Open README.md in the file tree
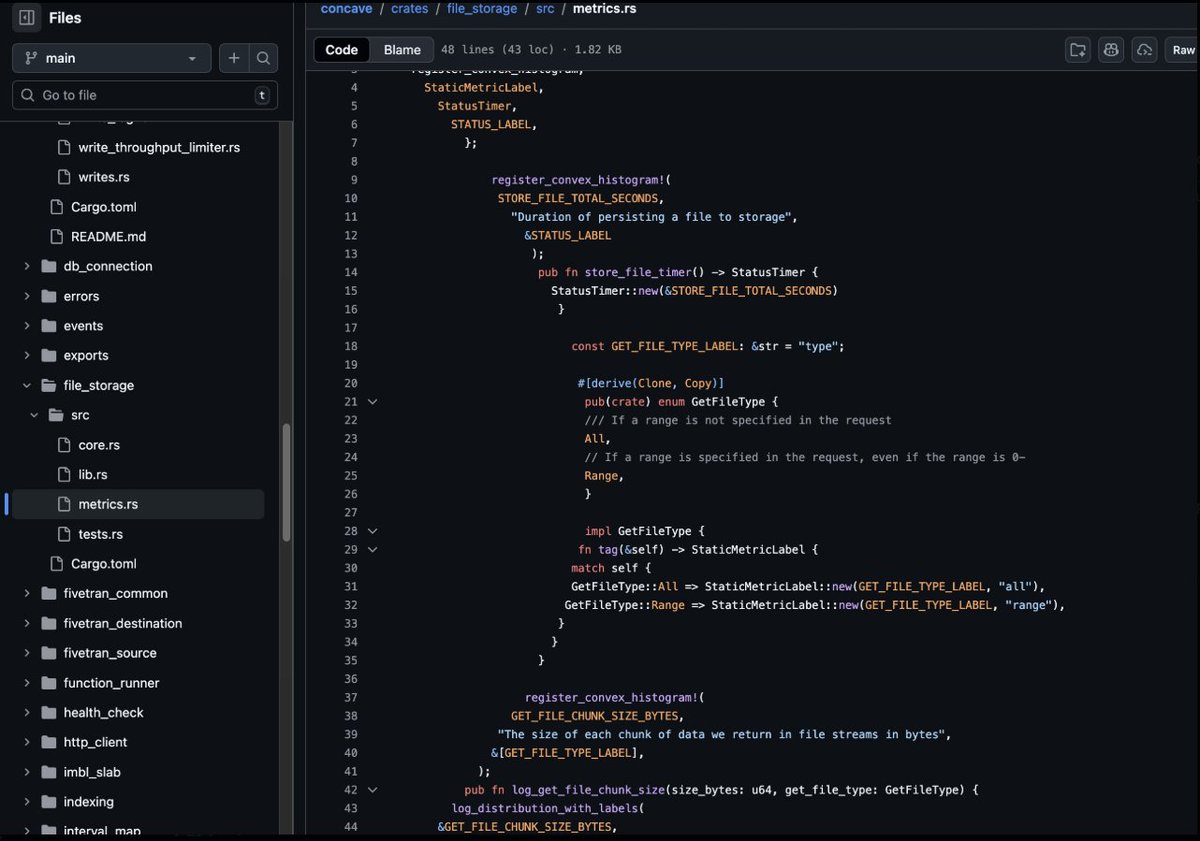 coord(108,237)
